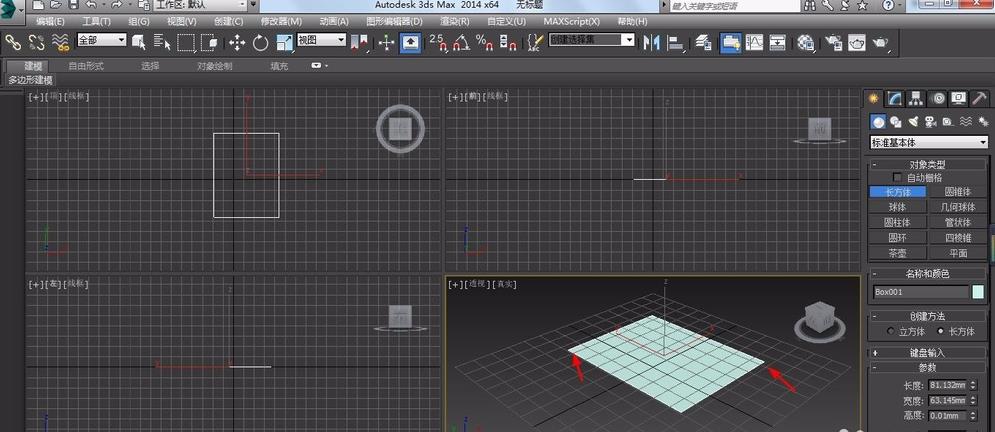Open the Modify panel tab icon
995x432 pixels.
[x=895, y=98]
